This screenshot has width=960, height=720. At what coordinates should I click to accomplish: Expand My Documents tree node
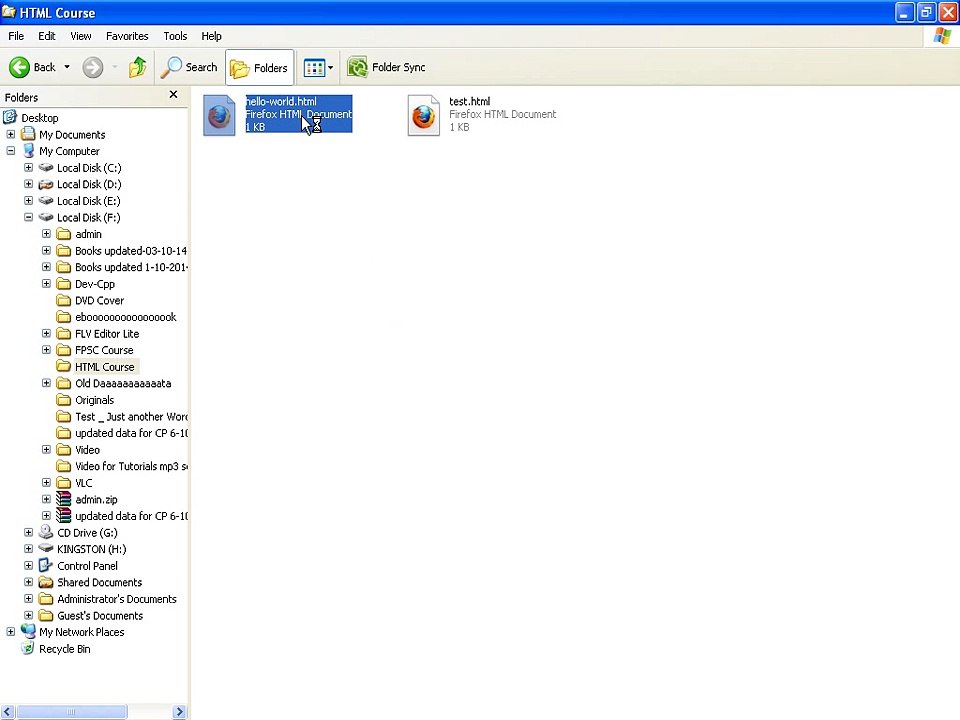tap(11, 134)
